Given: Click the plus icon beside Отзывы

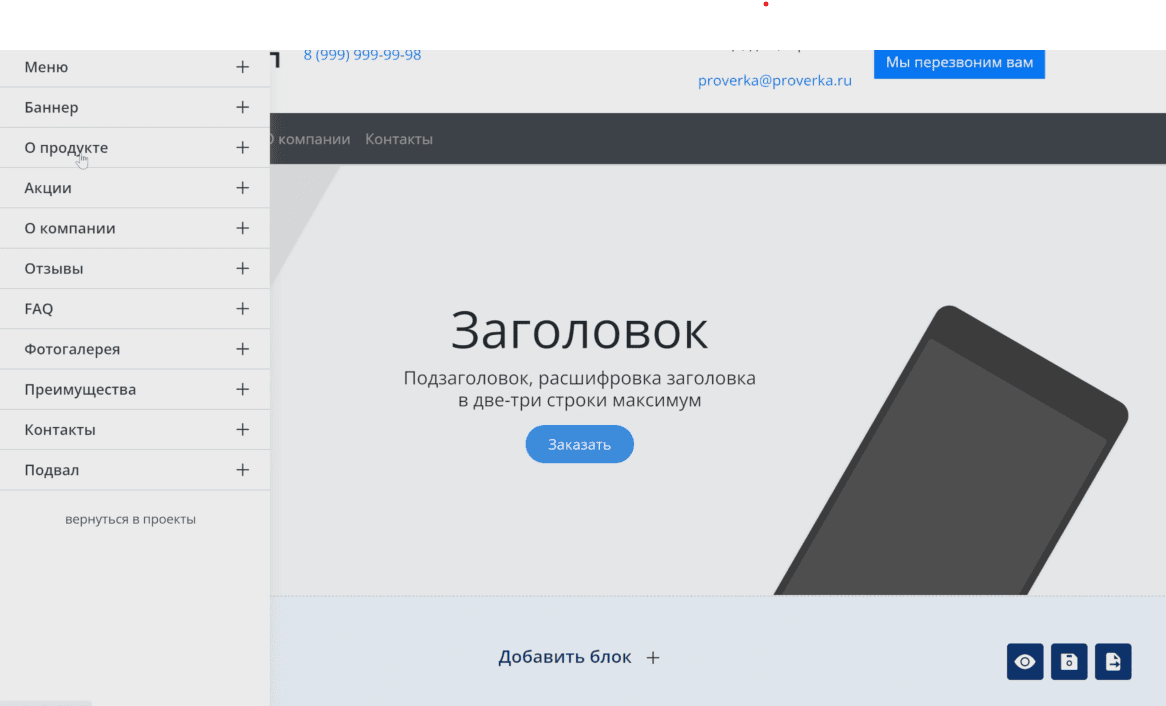Looking at the screenshot, I should tap(242, 269).
